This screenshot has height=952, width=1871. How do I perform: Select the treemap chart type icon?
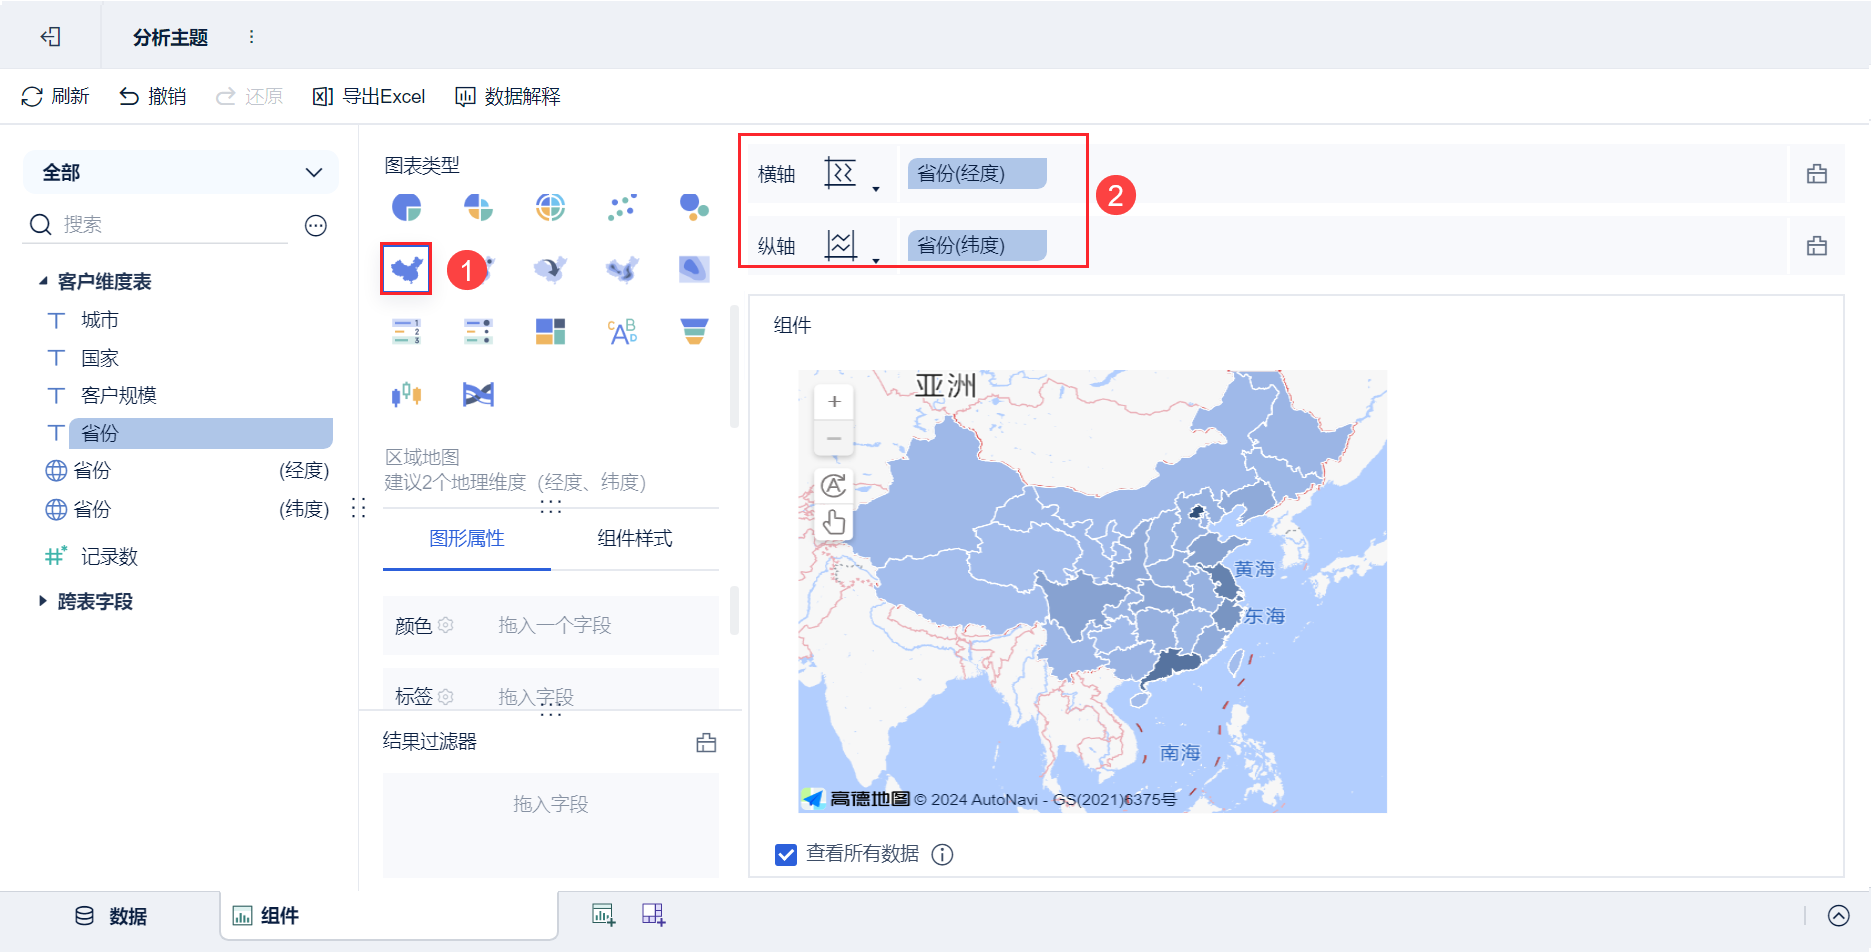(550, 331)
